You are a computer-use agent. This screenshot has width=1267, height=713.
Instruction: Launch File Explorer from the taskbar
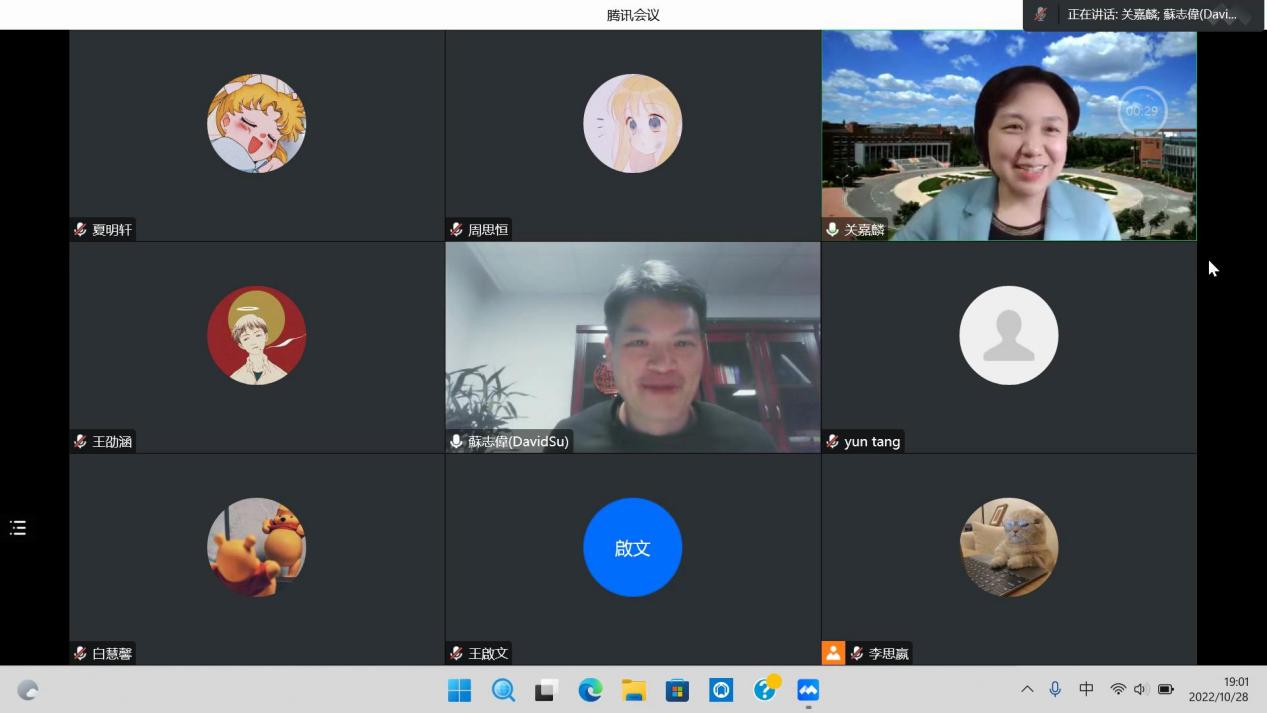pos(634,690)
